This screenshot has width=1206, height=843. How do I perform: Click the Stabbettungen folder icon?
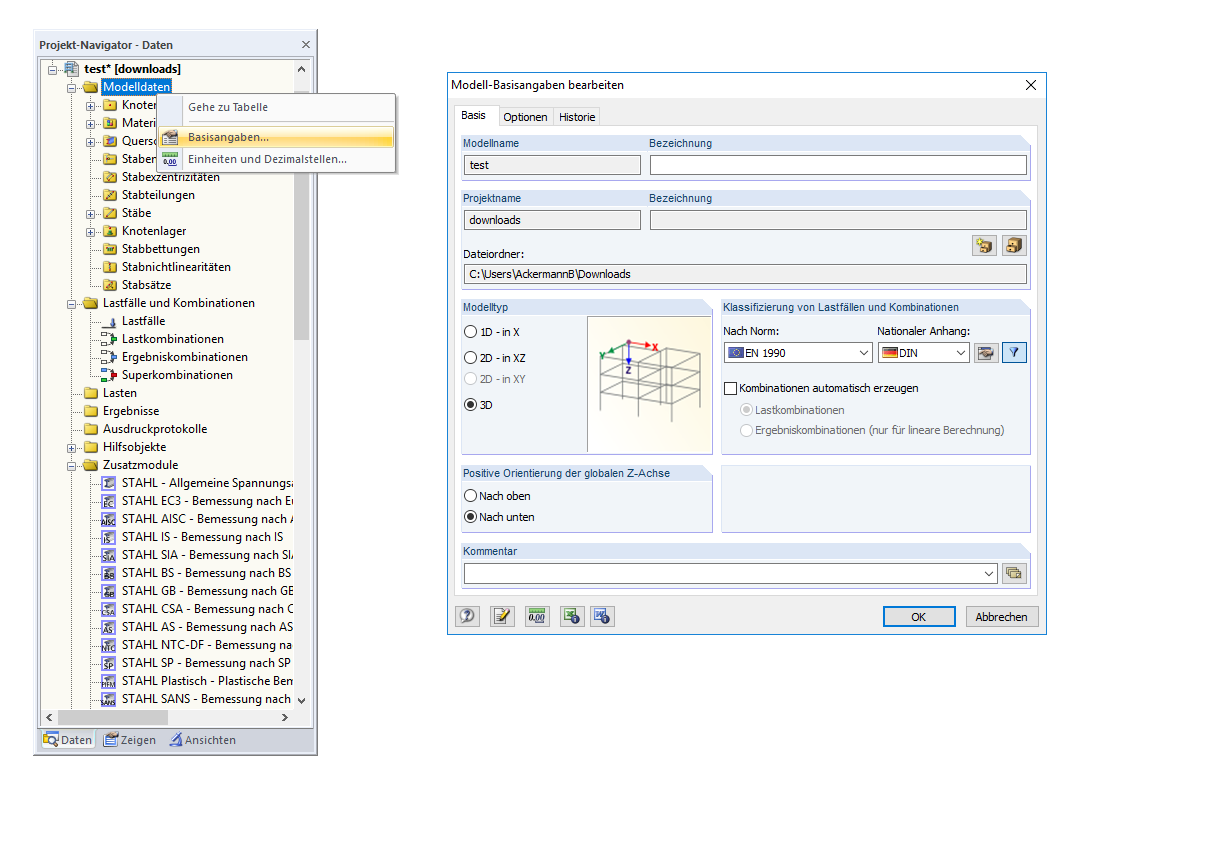pos(110,249)
